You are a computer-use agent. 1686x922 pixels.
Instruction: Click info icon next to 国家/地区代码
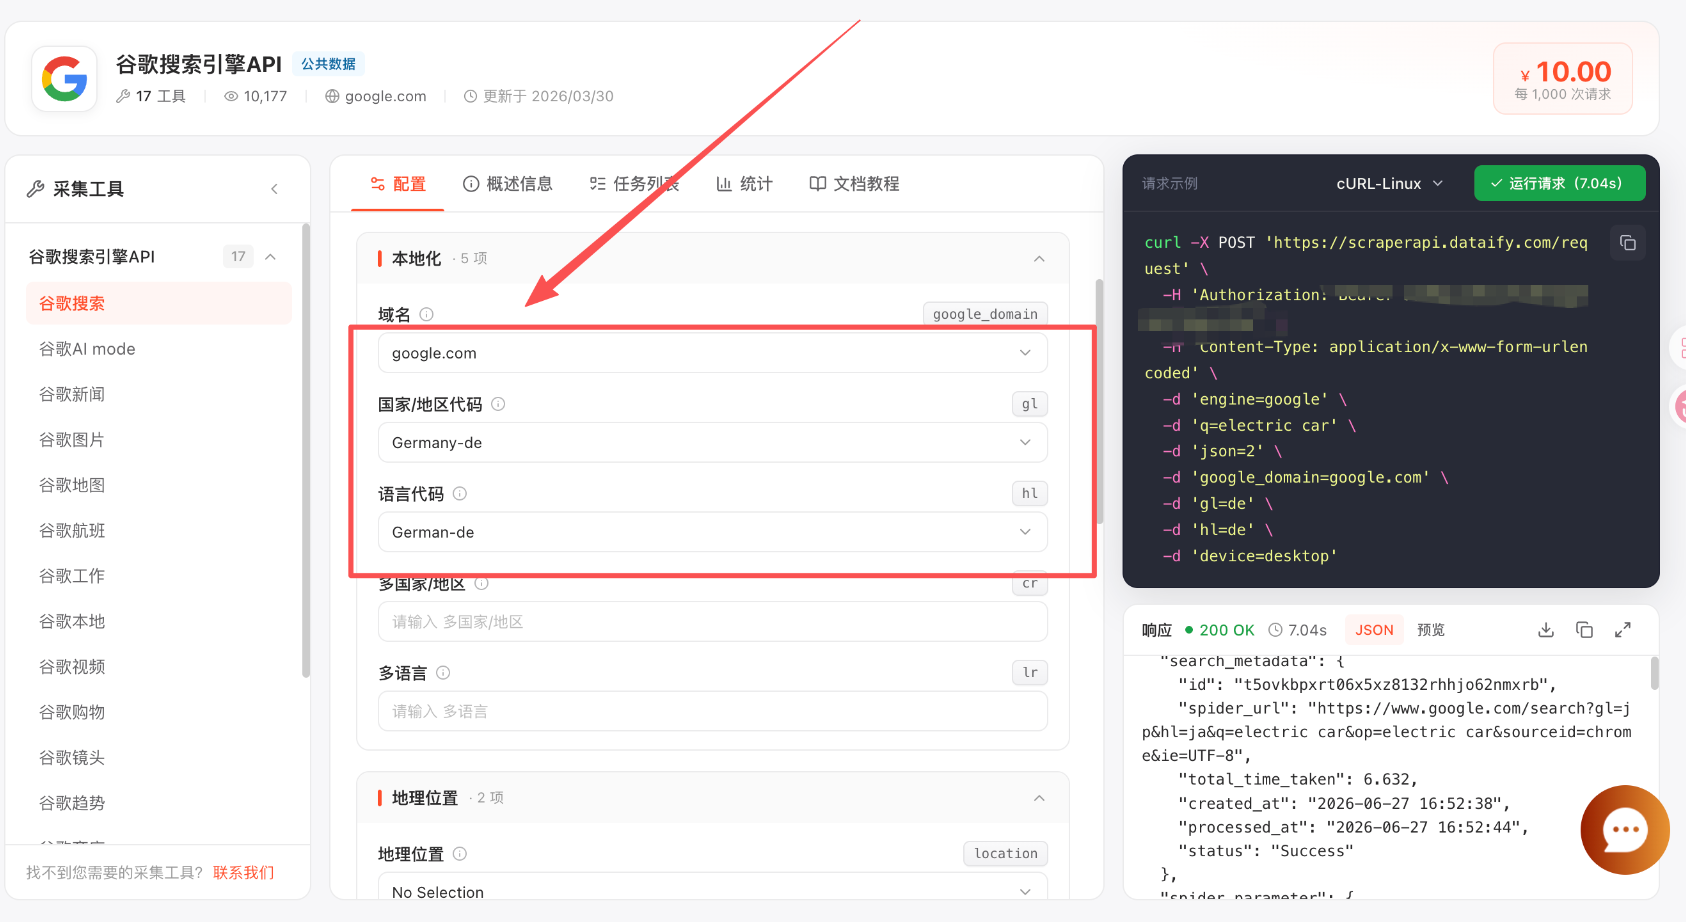click(498, 404)
